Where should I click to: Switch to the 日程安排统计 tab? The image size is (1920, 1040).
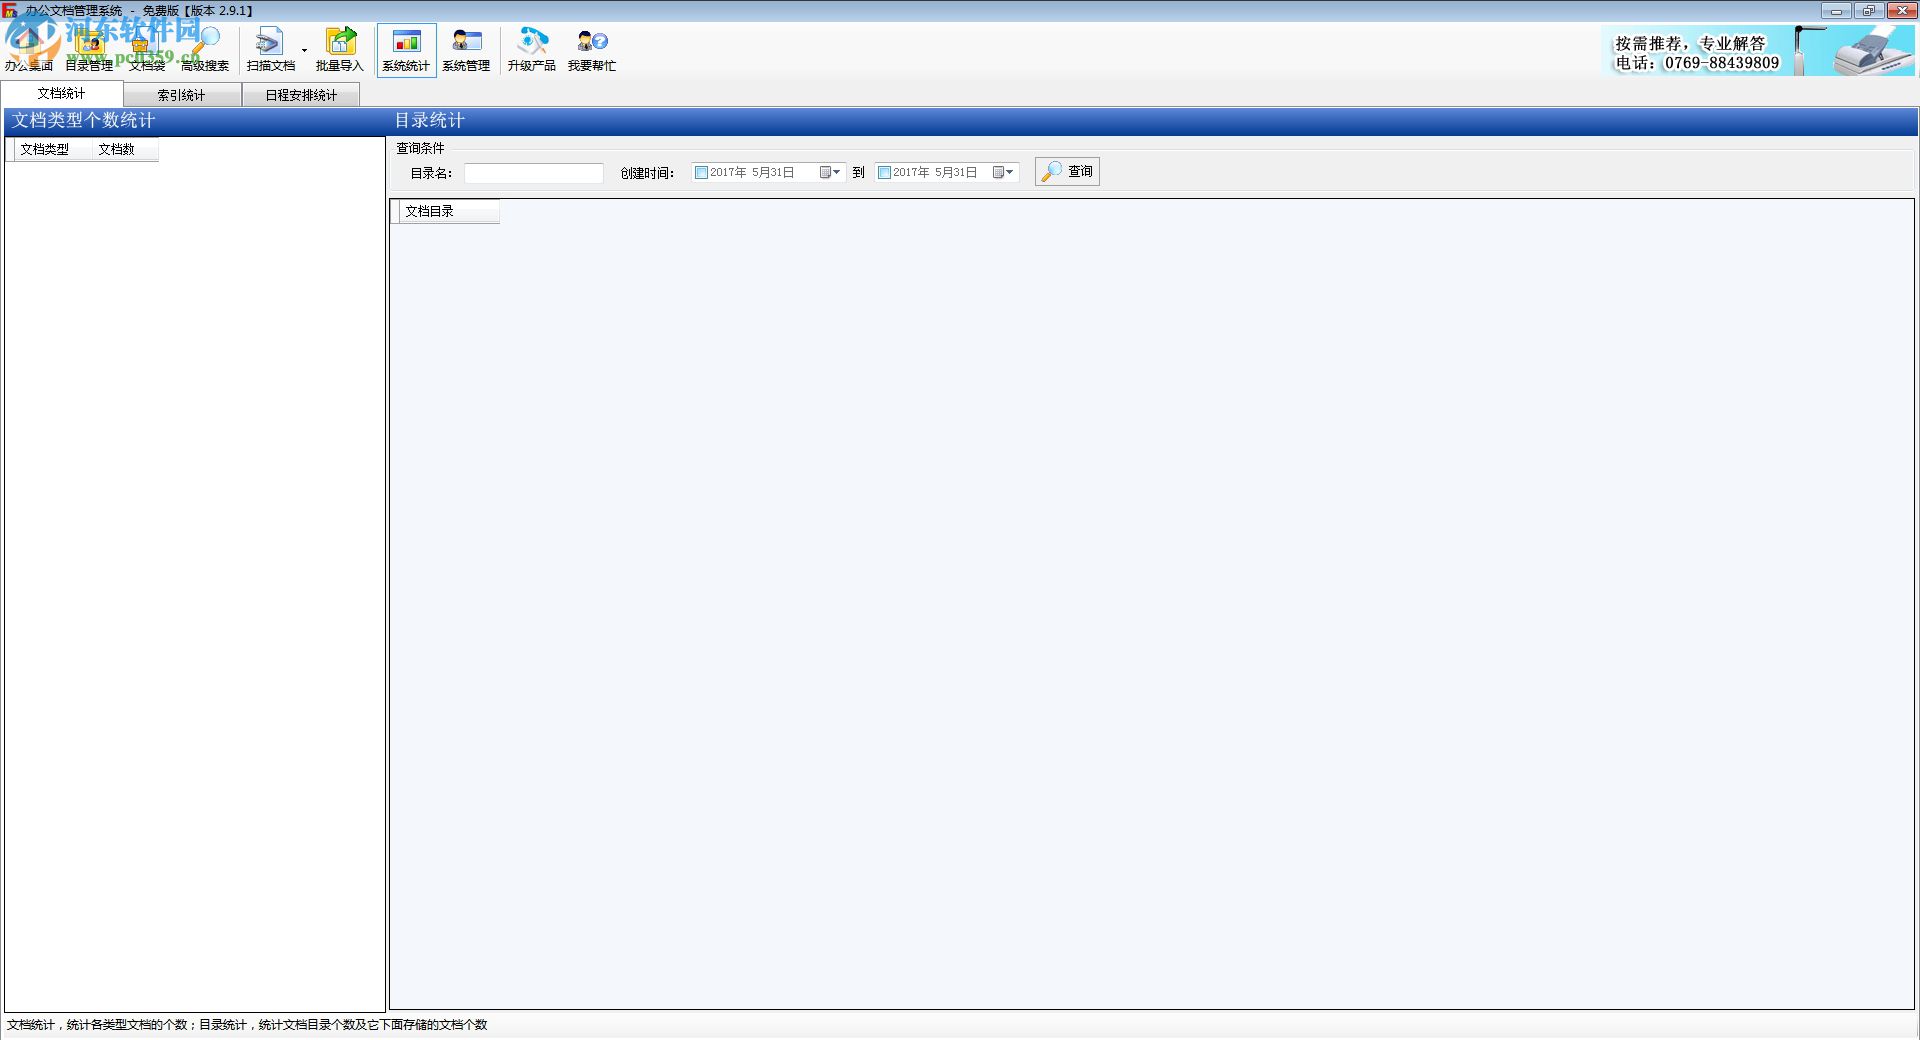pyautogui.click(x=300, y=94)
